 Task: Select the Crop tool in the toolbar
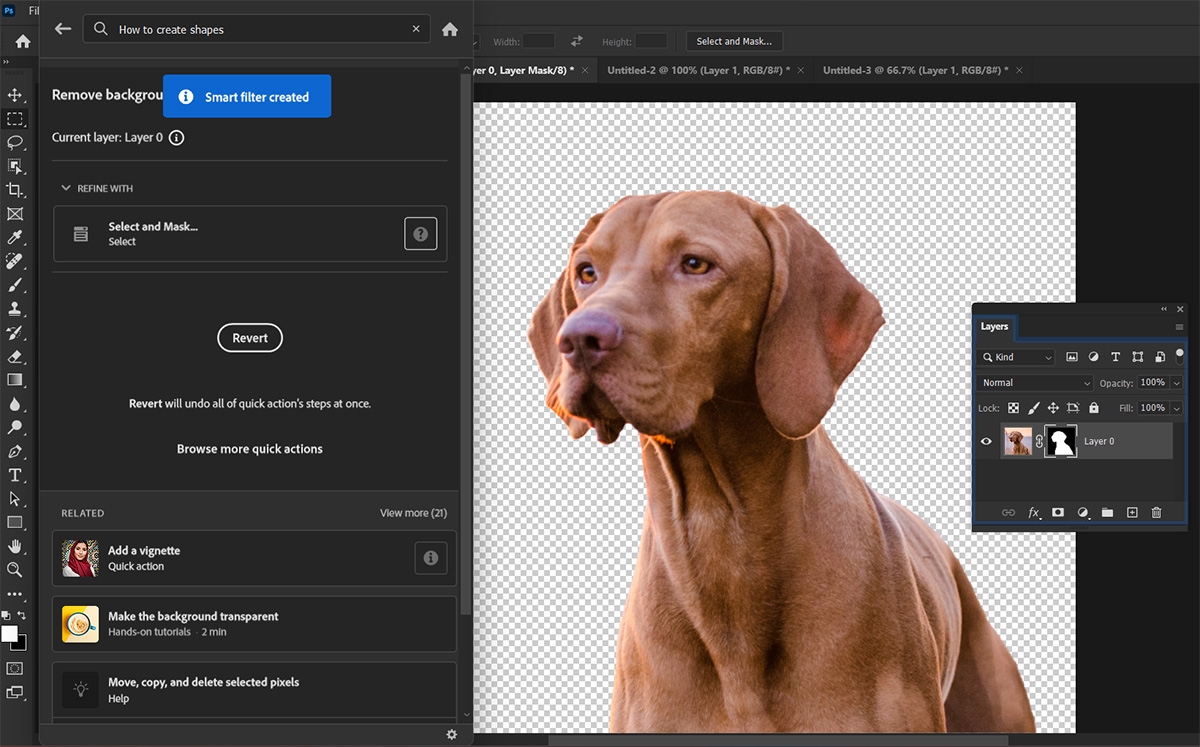point(15,190)
